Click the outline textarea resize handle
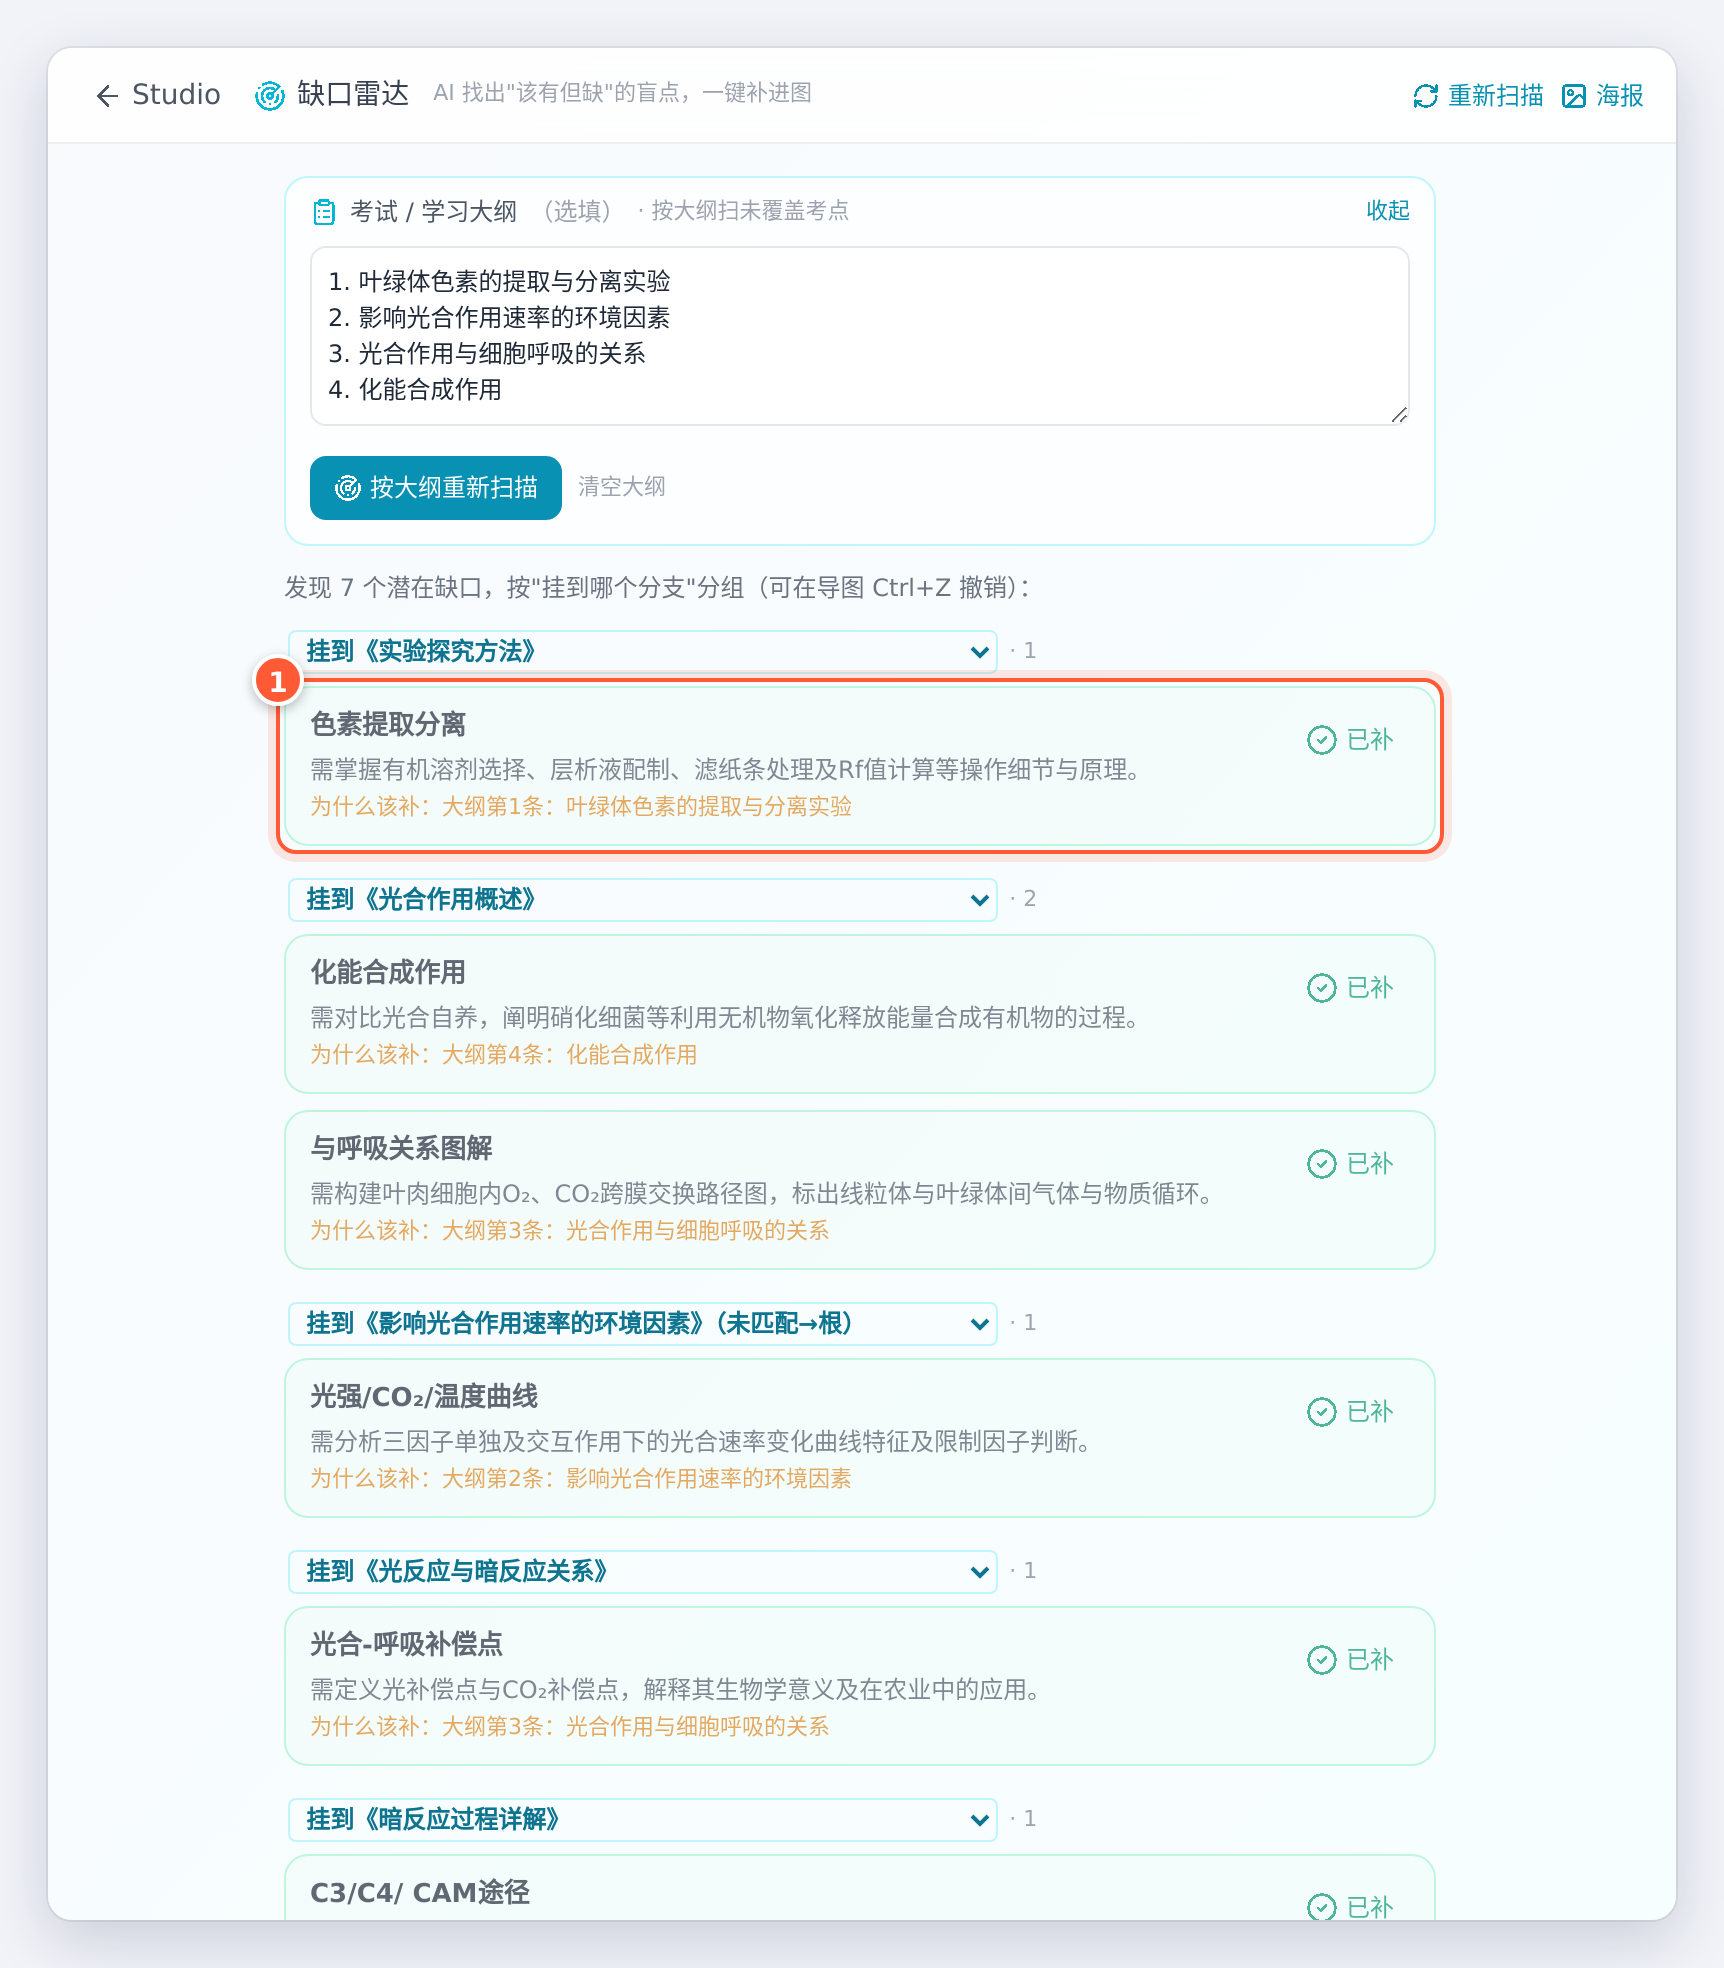 tap(1399, 415)
